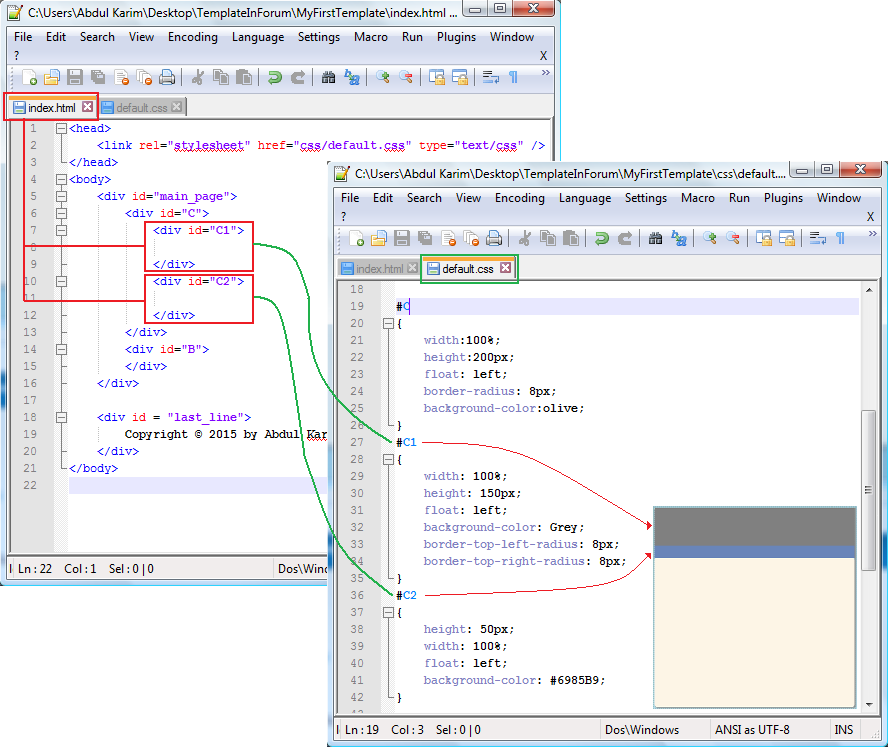Toggle Show All Characters (¶) in the back window toolbar

(x=513, y=77)
